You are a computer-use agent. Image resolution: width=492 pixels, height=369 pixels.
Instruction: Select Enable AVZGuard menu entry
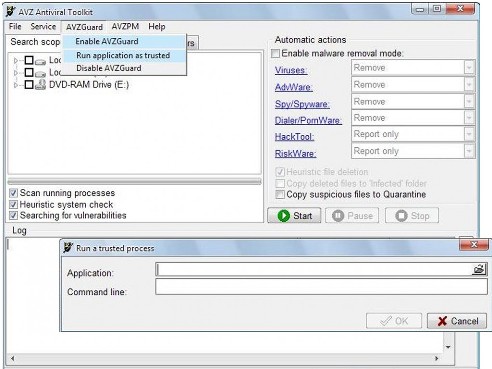pyautogui.click(x=124, y=41)
